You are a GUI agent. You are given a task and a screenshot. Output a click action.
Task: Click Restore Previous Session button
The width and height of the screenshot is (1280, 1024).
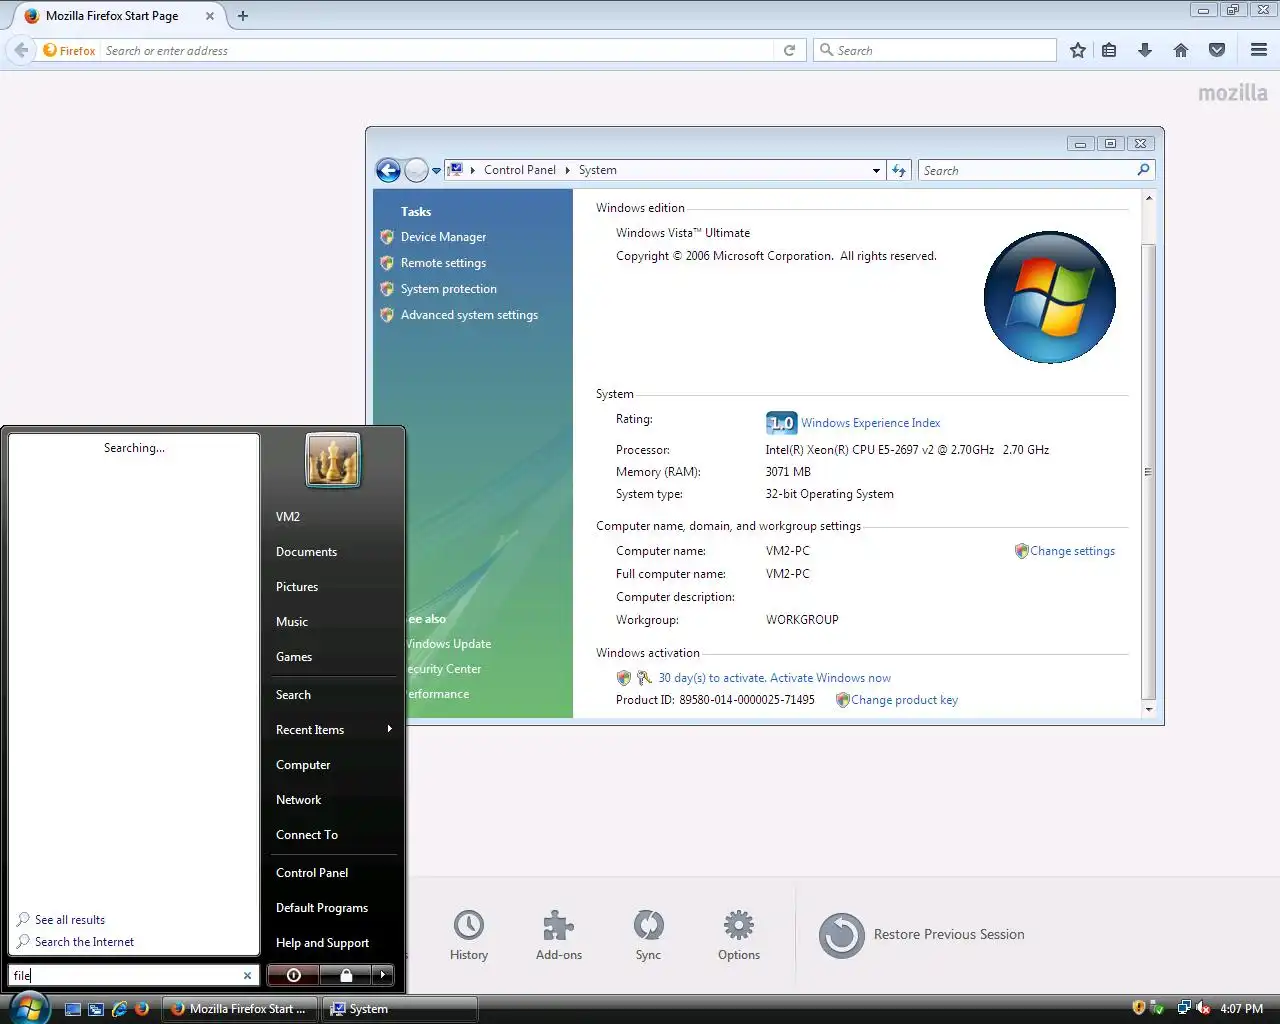coord(922,935)
